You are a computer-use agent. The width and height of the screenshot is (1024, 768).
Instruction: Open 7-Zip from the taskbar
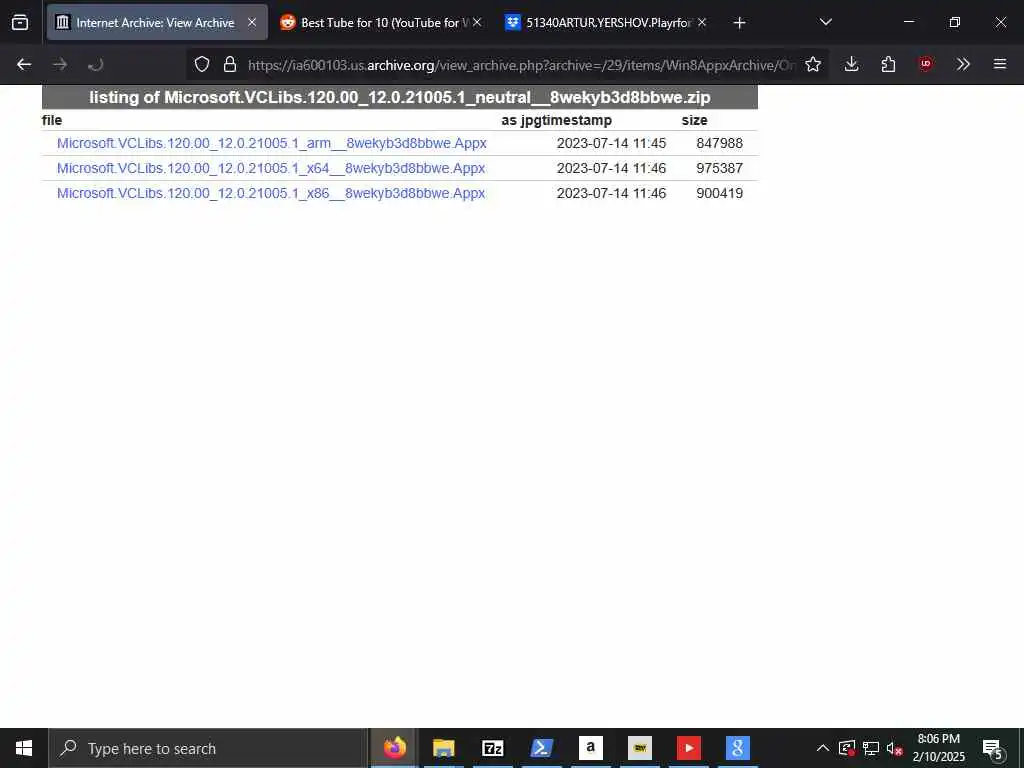point(492,748)
